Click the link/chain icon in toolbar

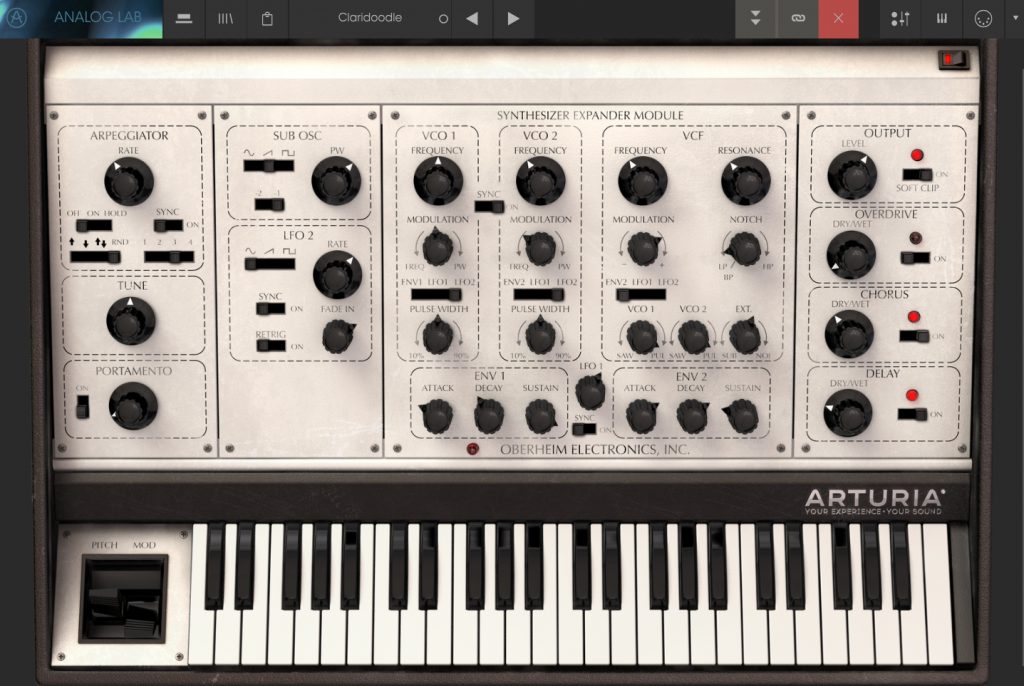(x=797, y=18)
